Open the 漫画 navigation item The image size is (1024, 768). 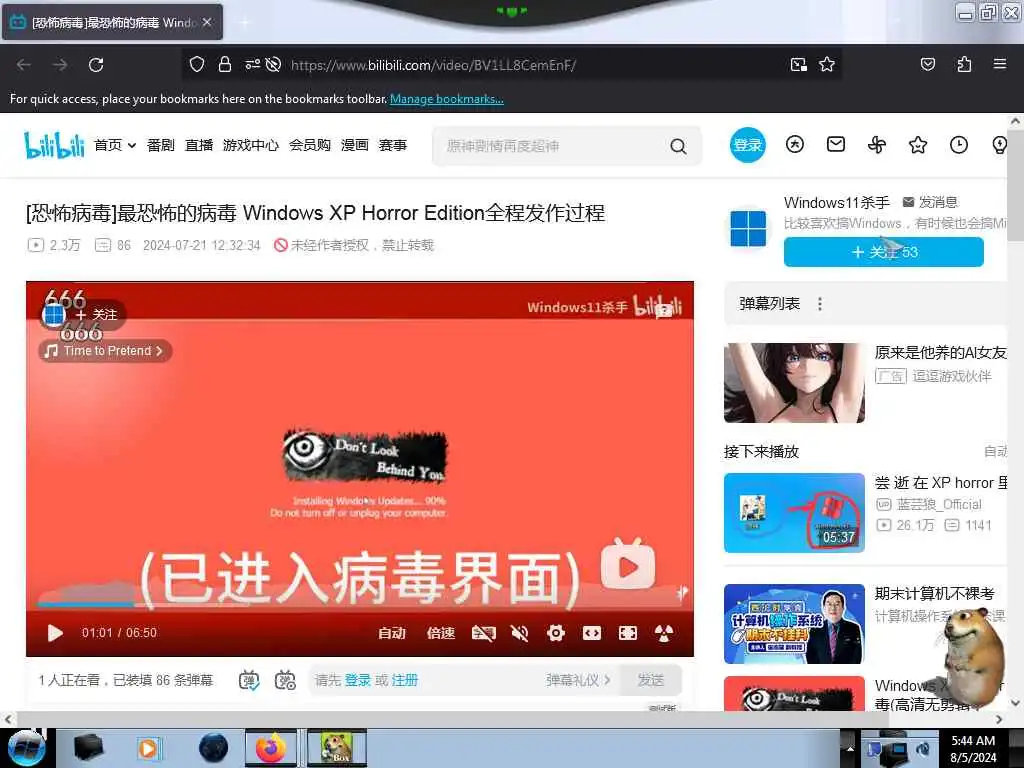(355, 145)
